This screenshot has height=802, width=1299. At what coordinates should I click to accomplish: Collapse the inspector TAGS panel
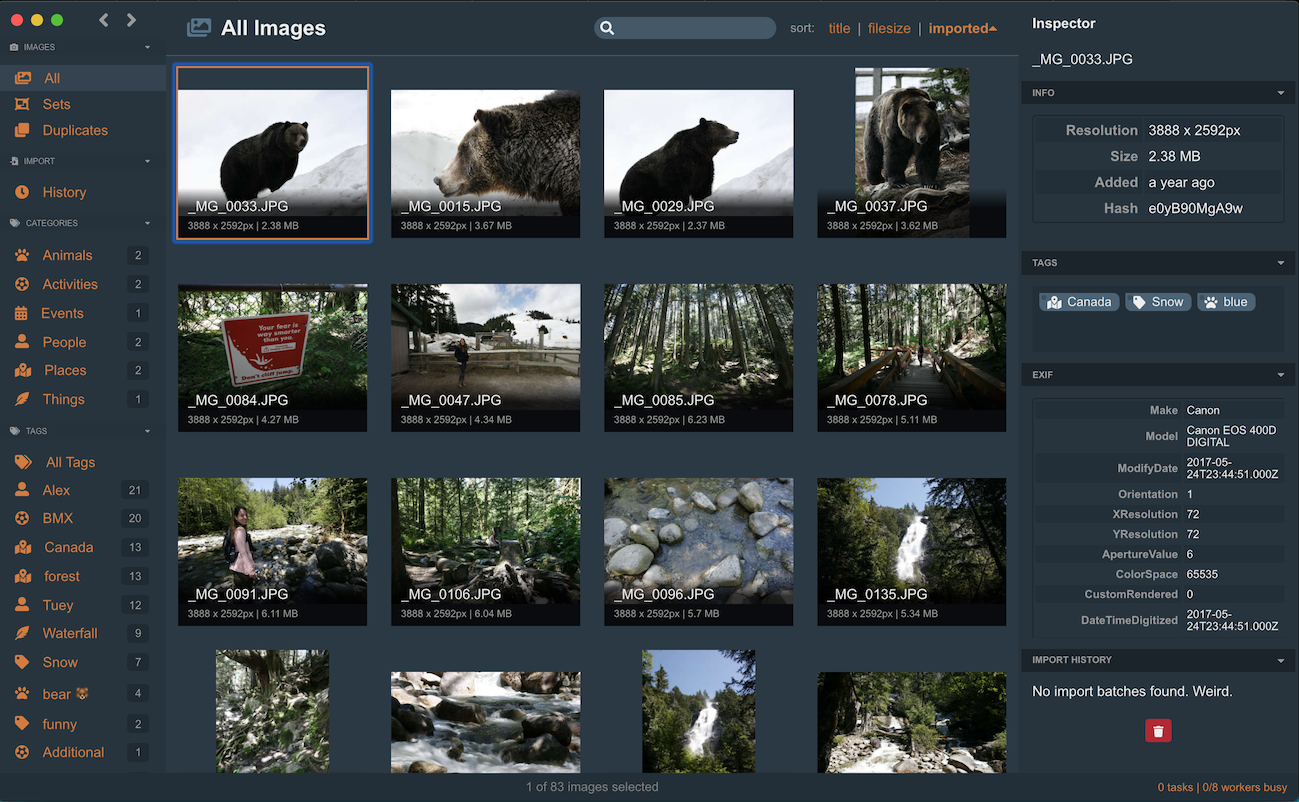1281,263
